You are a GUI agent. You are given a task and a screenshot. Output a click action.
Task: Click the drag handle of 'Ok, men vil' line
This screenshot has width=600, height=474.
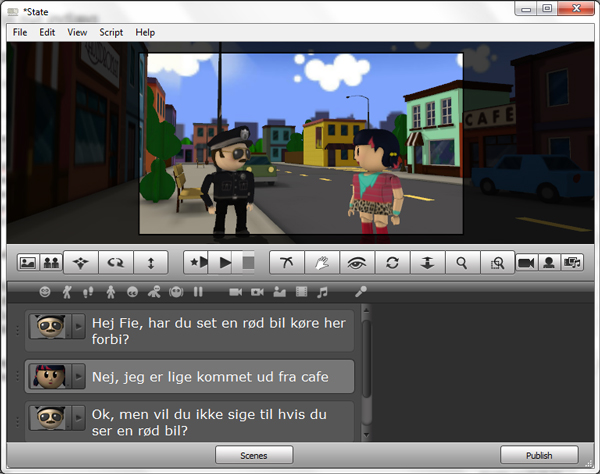(17, 422)
